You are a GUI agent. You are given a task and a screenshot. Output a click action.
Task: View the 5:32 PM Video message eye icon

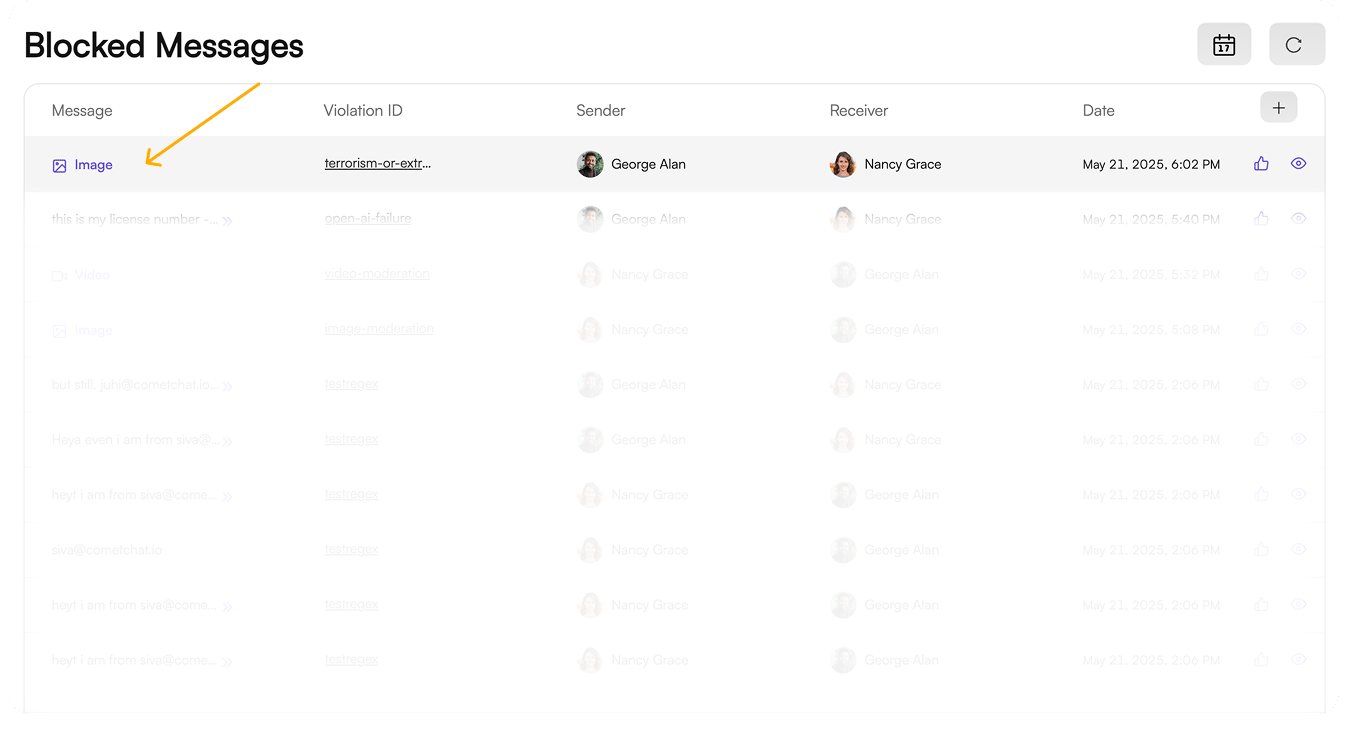click(1299, 274)
